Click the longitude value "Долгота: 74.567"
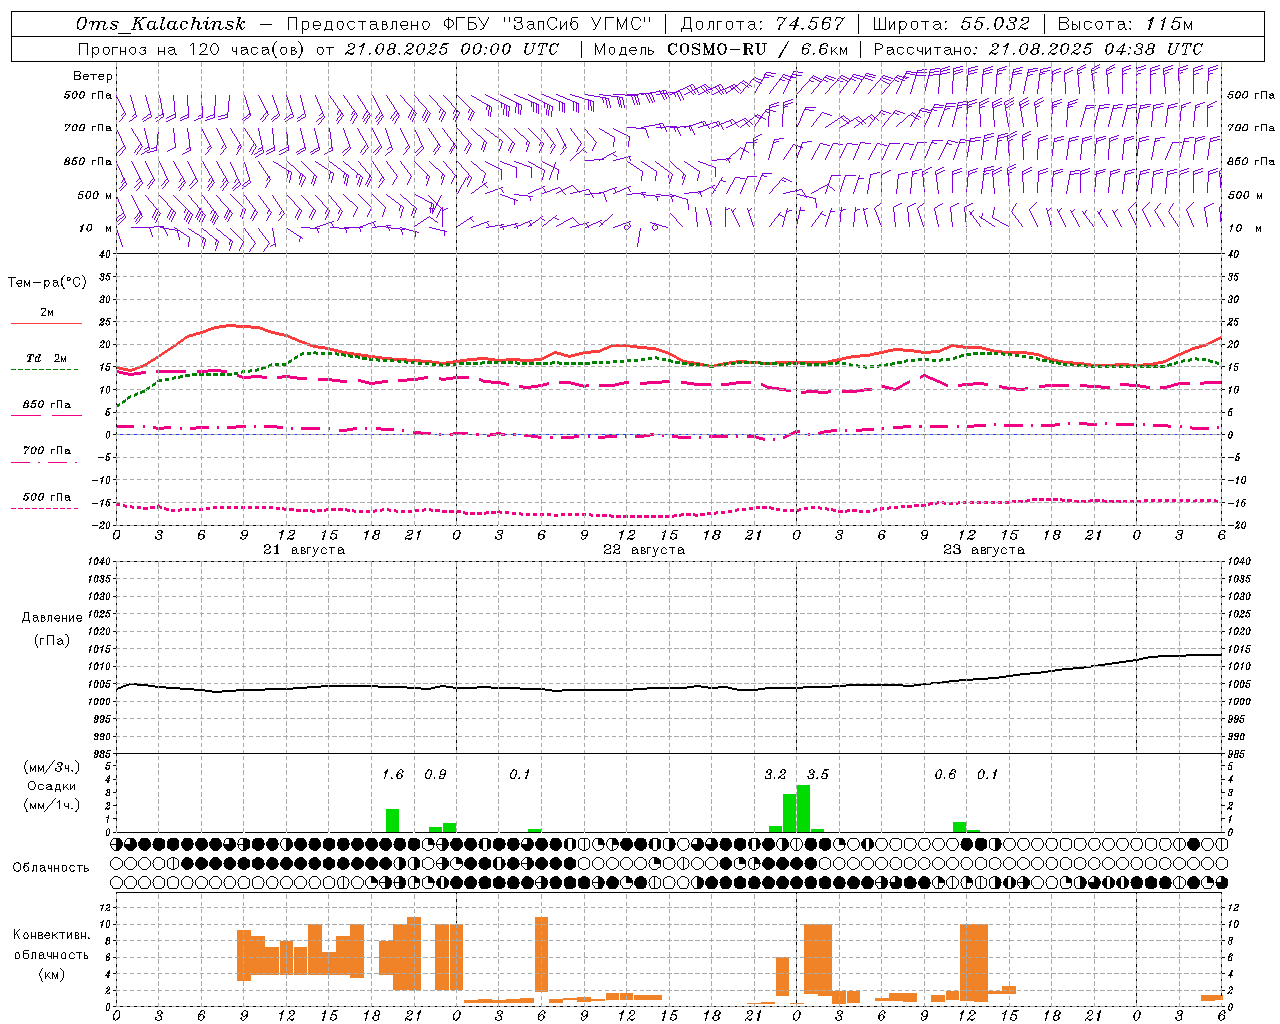Image resolution: width=1280 pixels, height=1024 pixels. (x=762, y=24)
